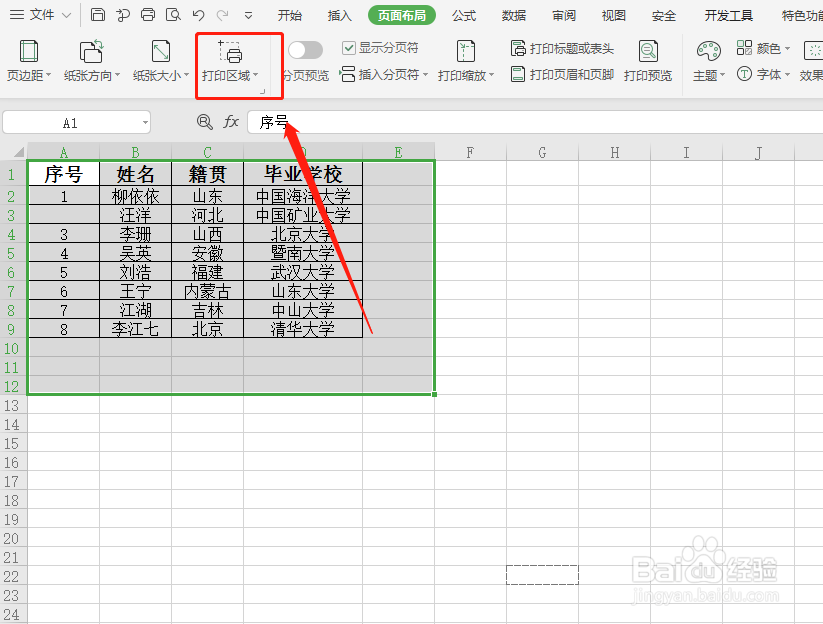Viewport: 823px width, 624px height.
Task: Click into the formula bar input
Action: [x=535, y=122]
